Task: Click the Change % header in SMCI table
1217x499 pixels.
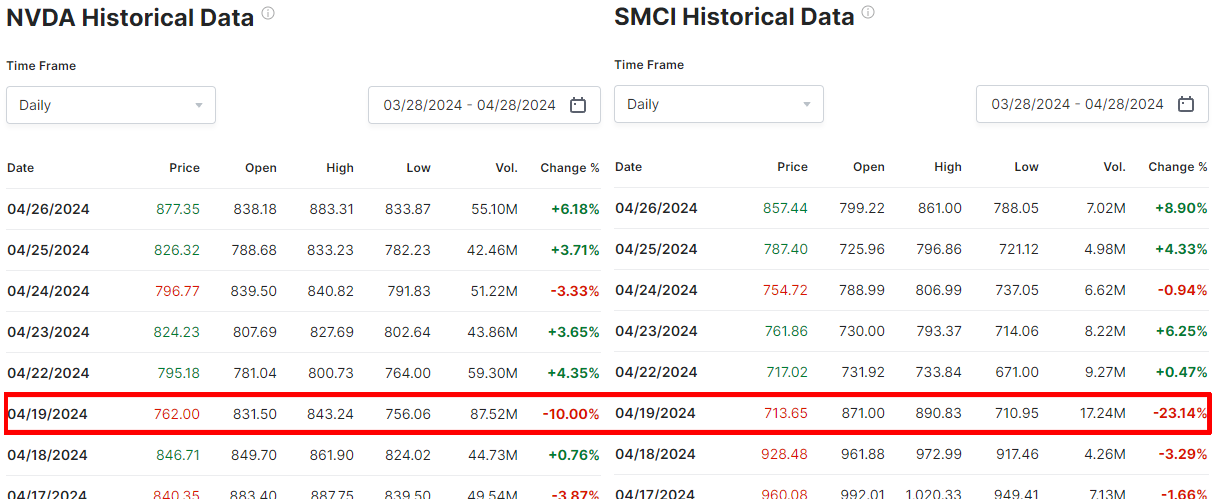Action: [1178, 167]
